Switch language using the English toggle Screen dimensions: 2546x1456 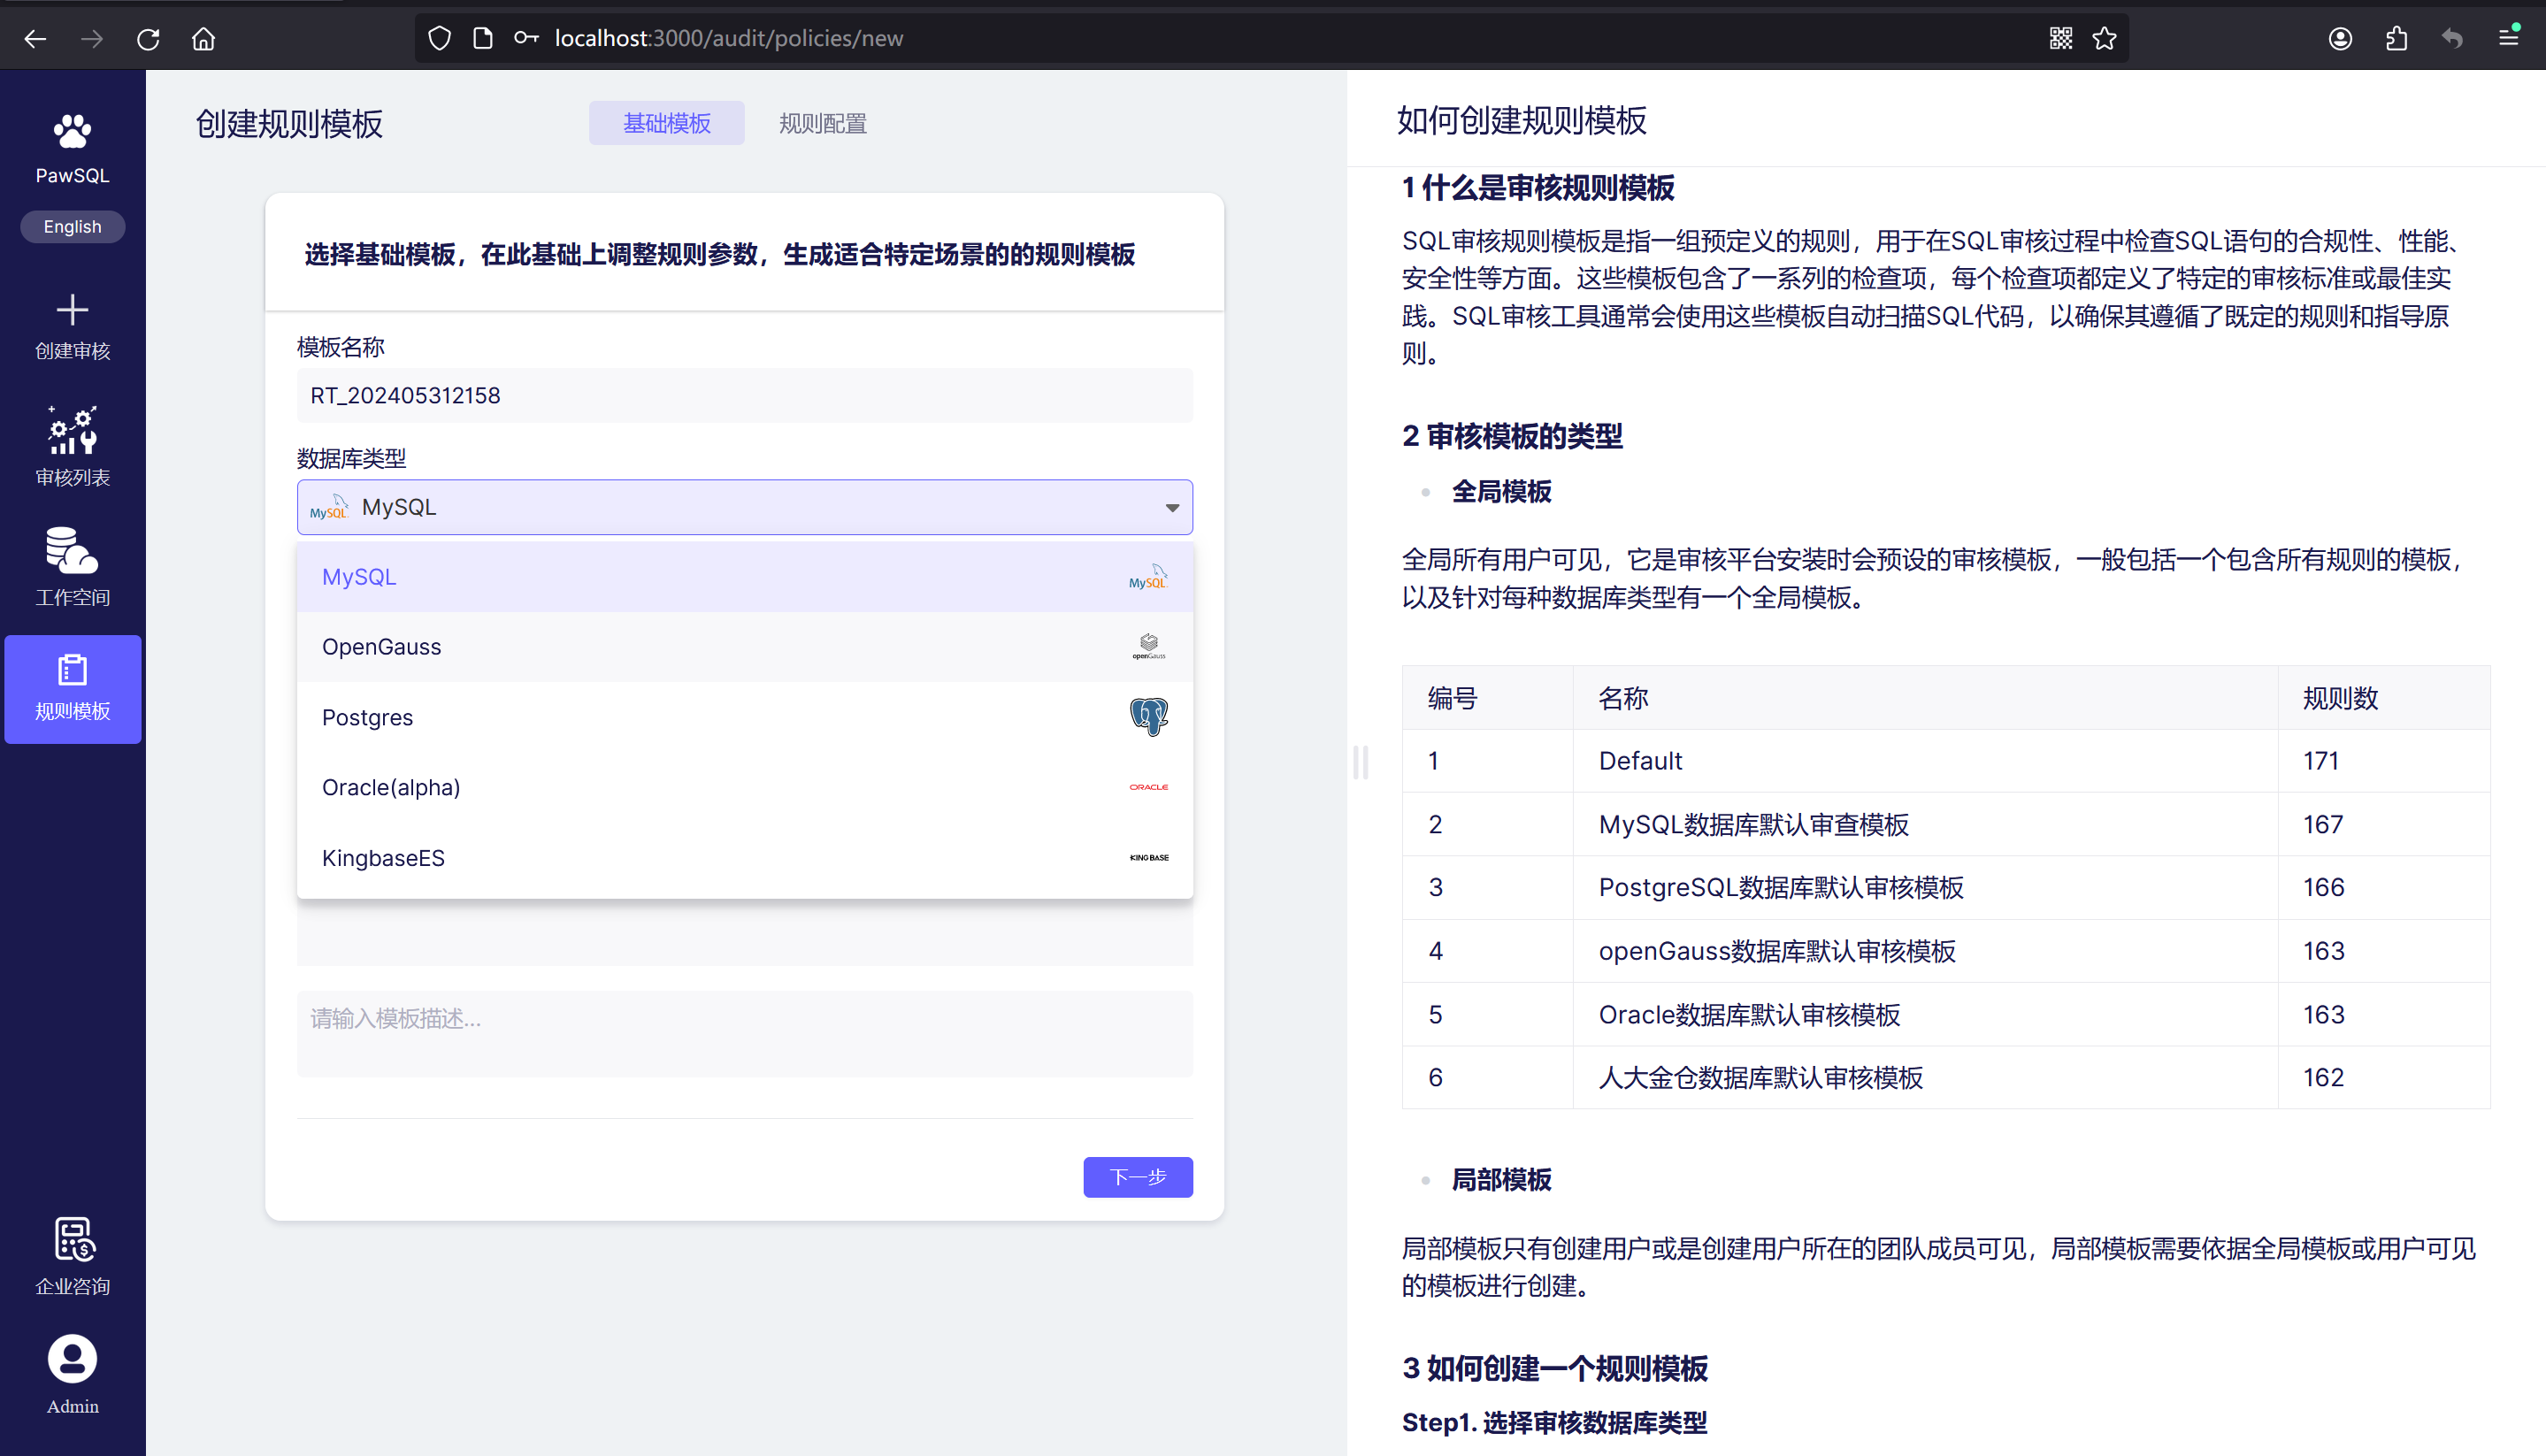point(72,227)
